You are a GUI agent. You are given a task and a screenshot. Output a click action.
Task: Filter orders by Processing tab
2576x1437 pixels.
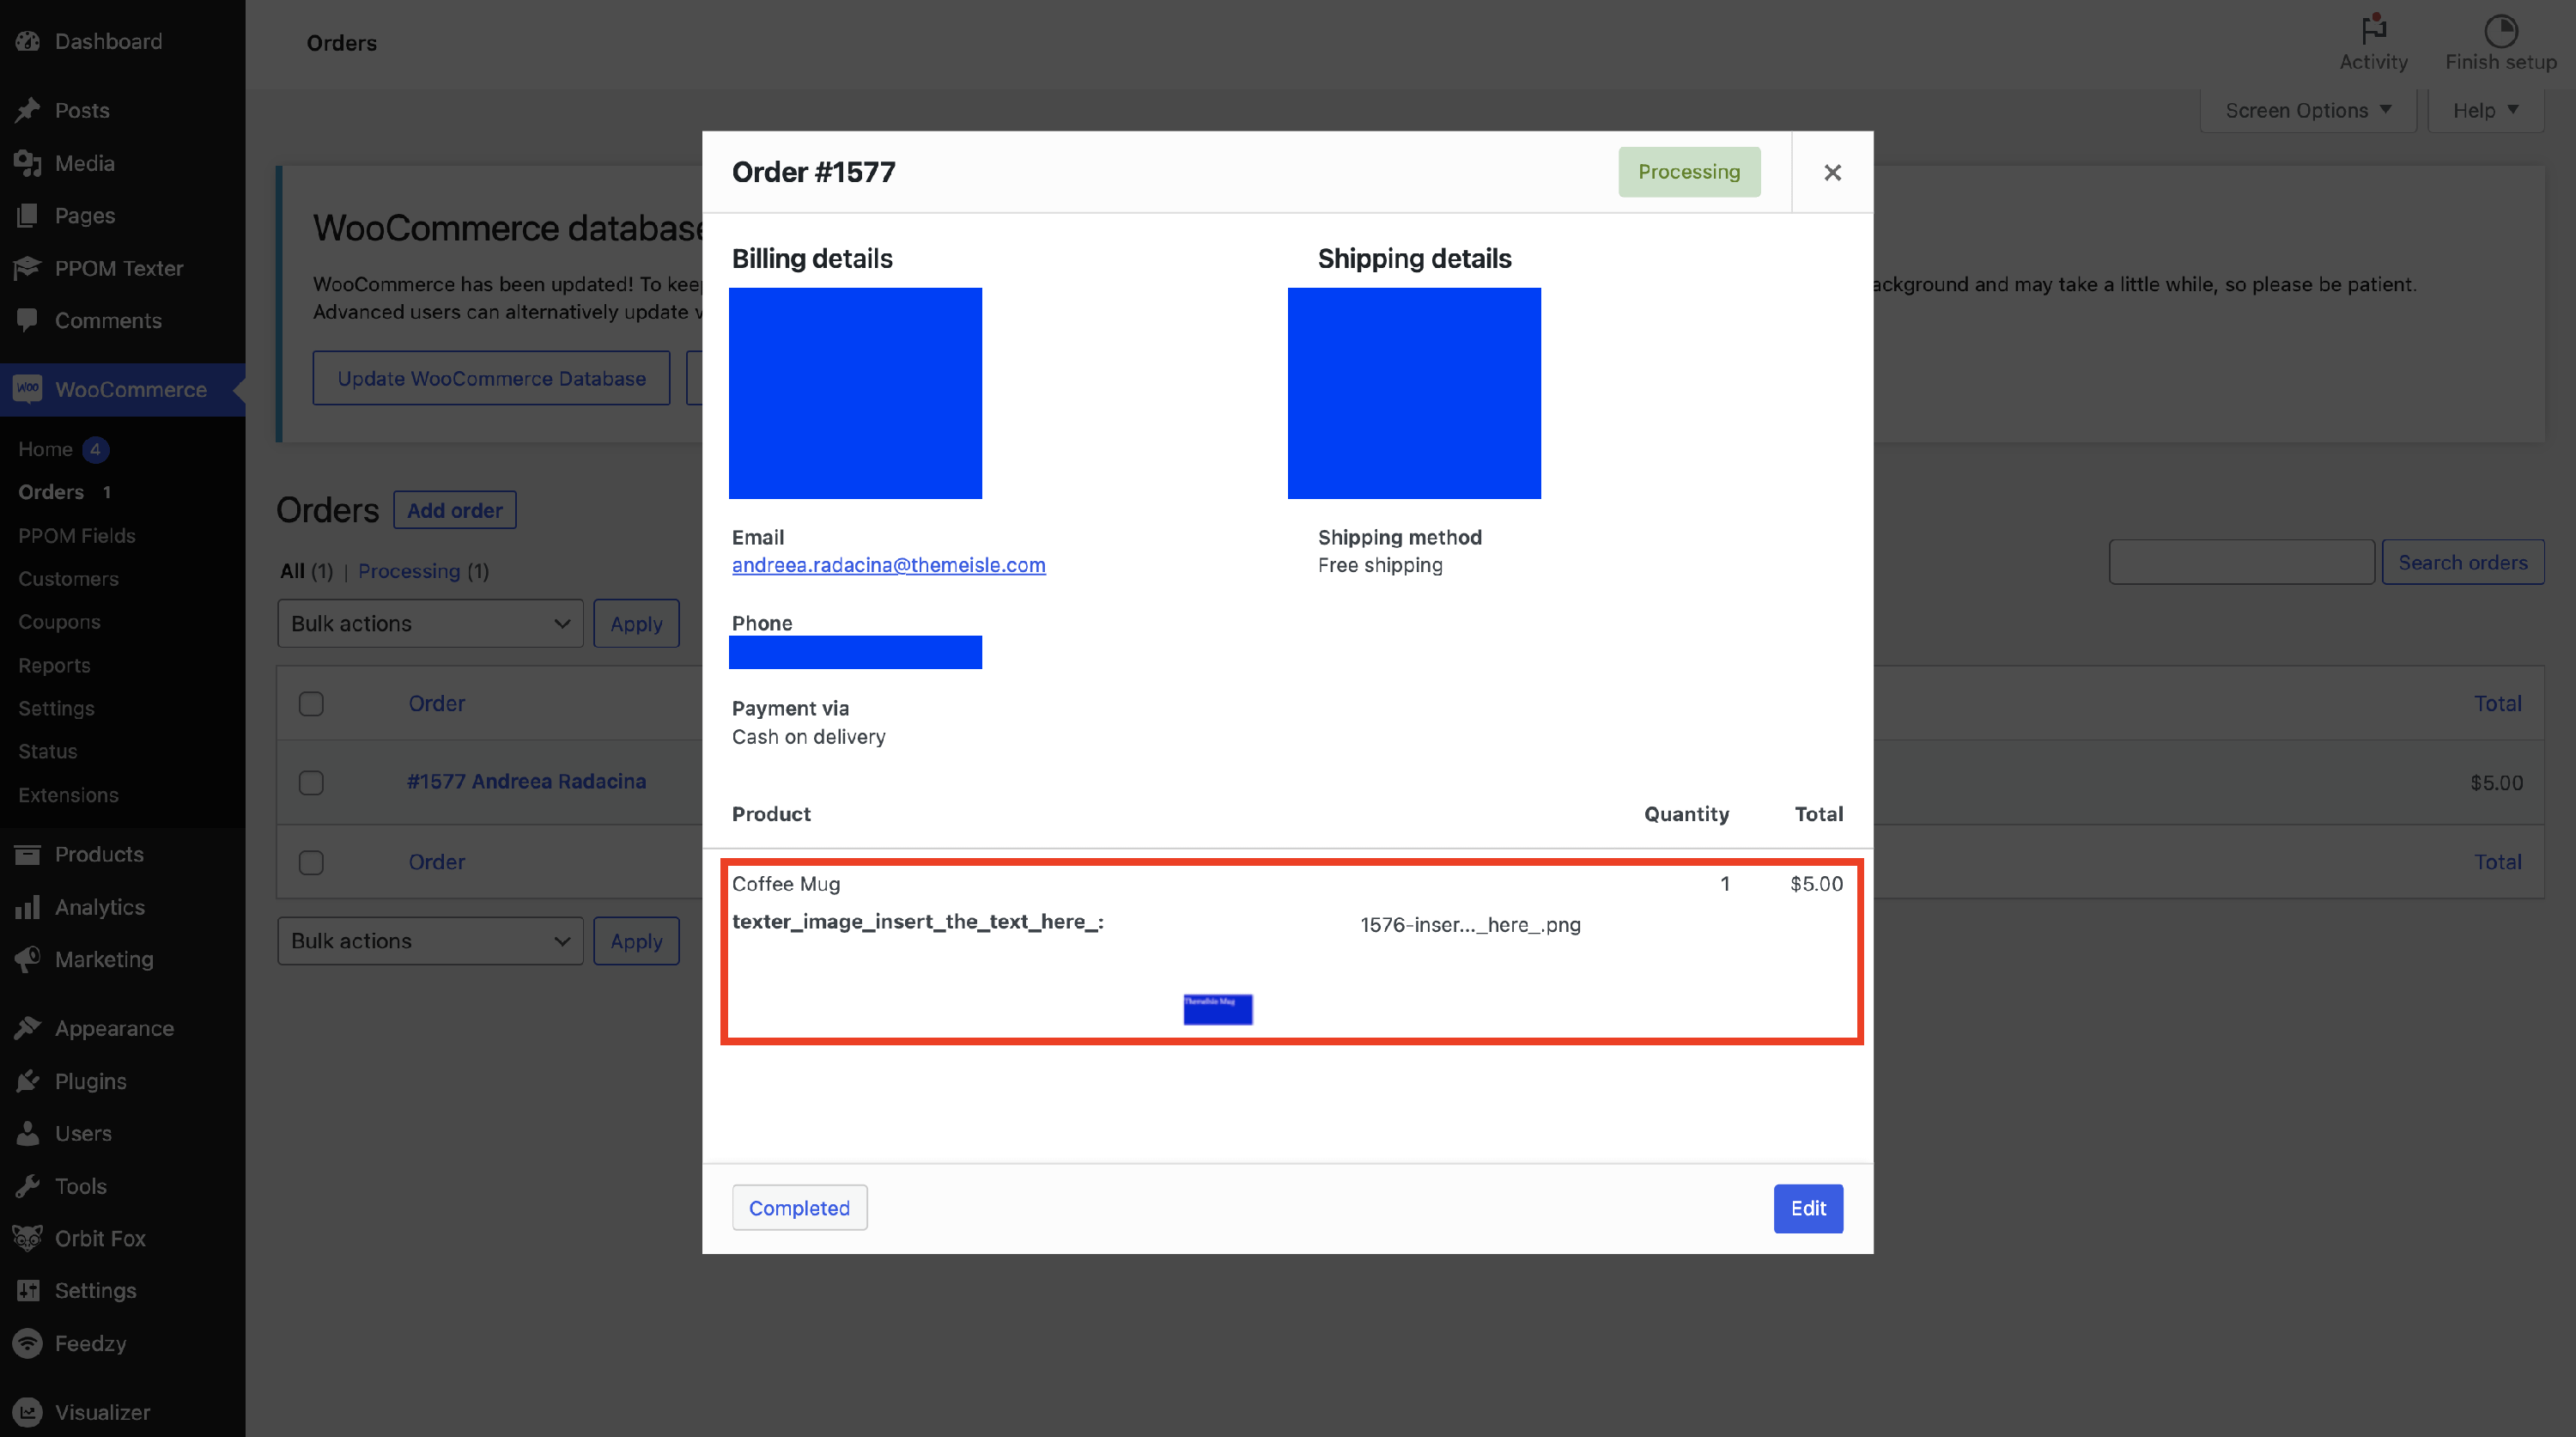tap(409, 571)
